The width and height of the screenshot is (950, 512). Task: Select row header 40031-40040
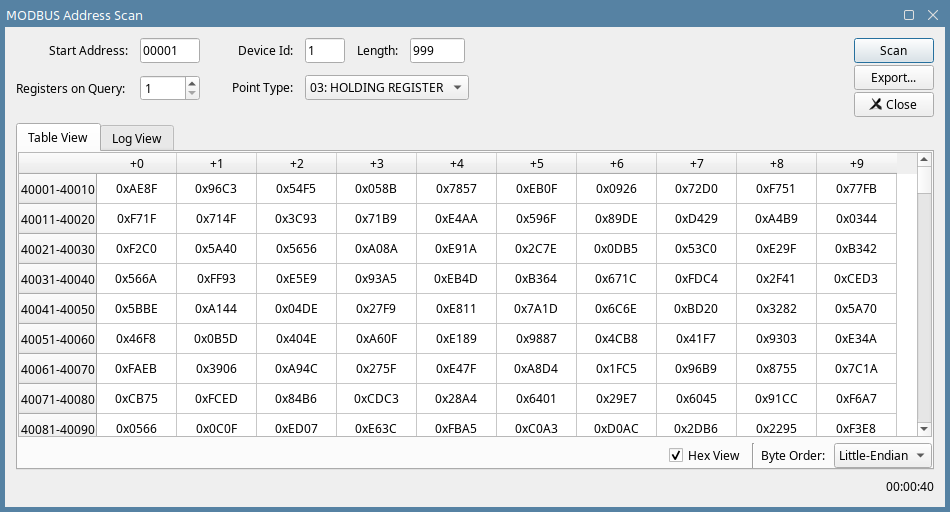58,279
